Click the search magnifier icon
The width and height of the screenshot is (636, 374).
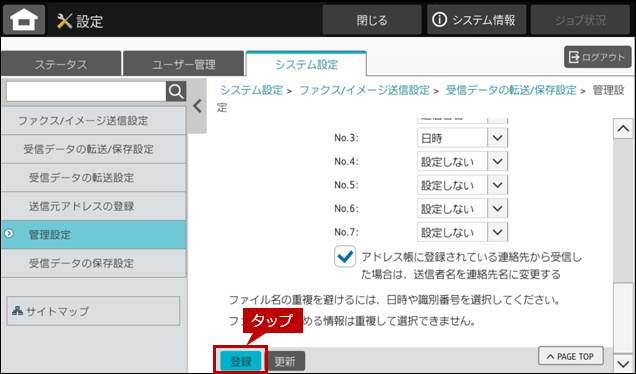tap(176, 92)
